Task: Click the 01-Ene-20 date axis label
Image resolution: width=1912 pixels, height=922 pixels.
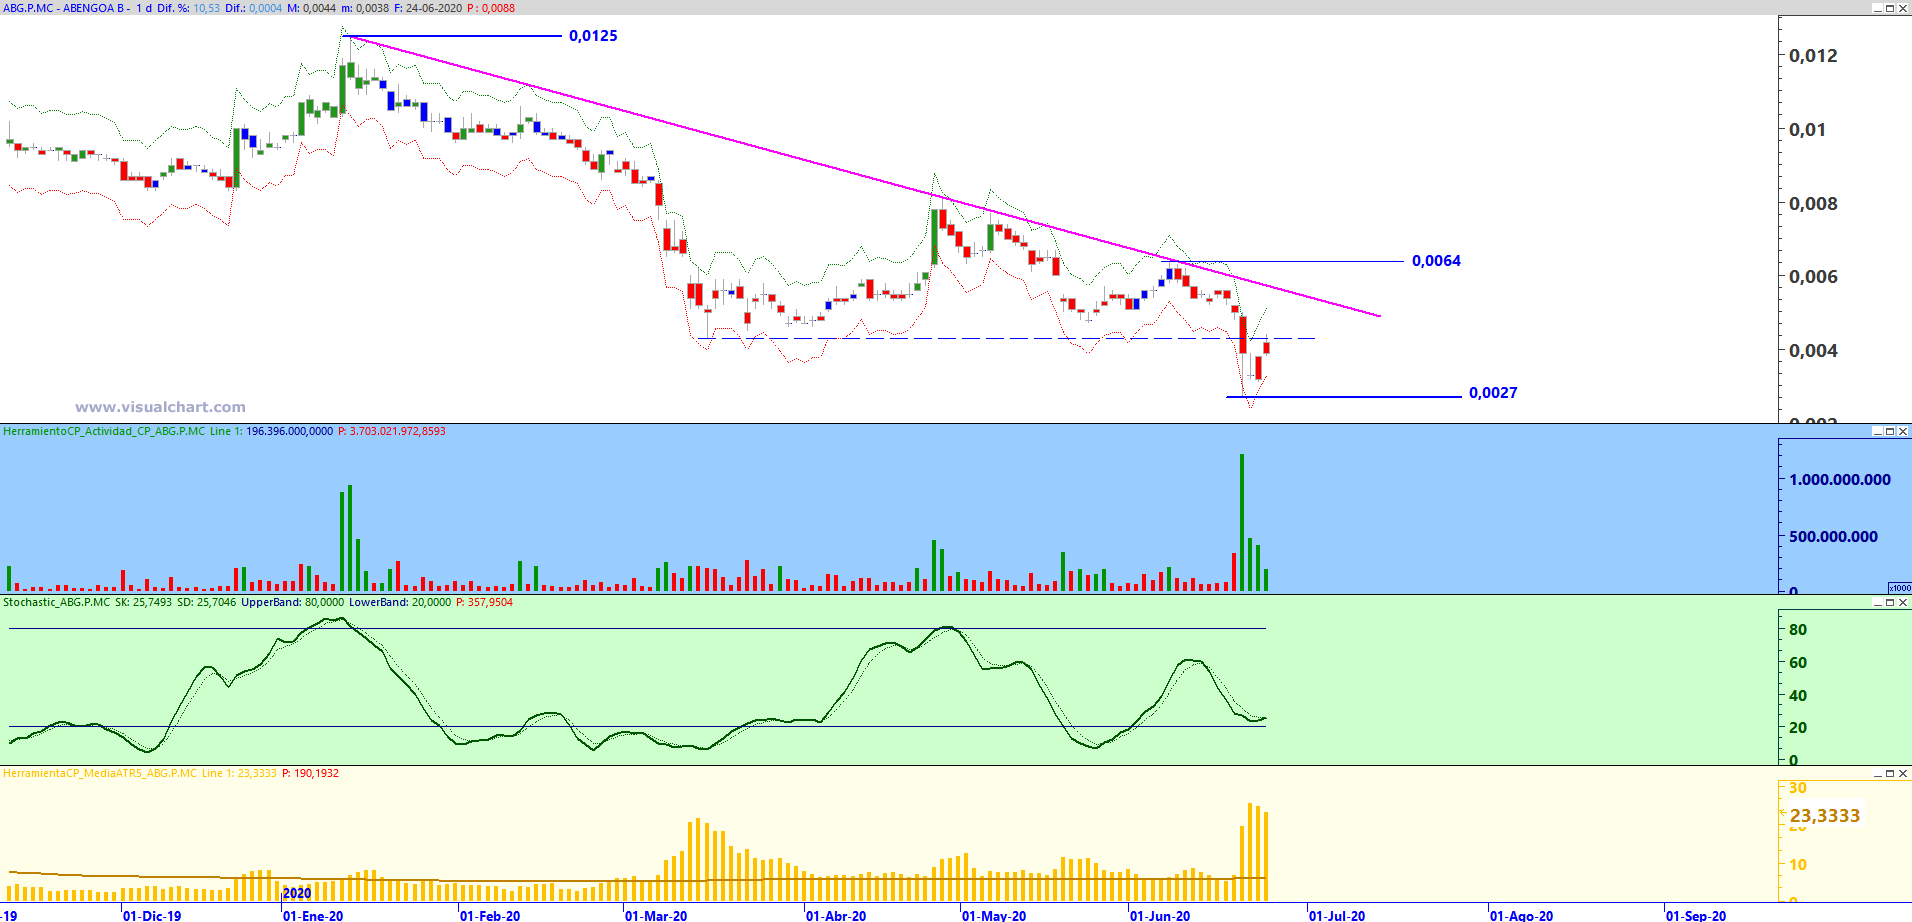Action: click(x=313, y=915)
